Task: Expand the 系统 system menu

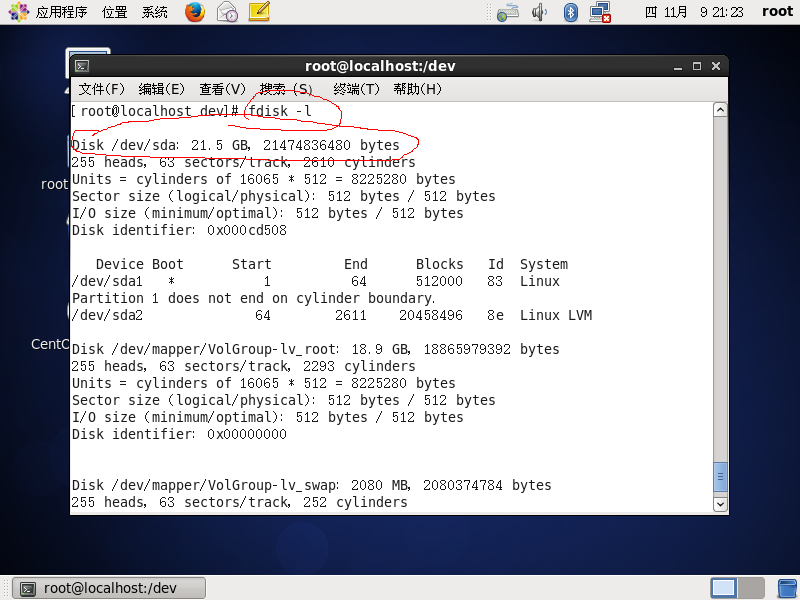Action: [x=155, y=12]
